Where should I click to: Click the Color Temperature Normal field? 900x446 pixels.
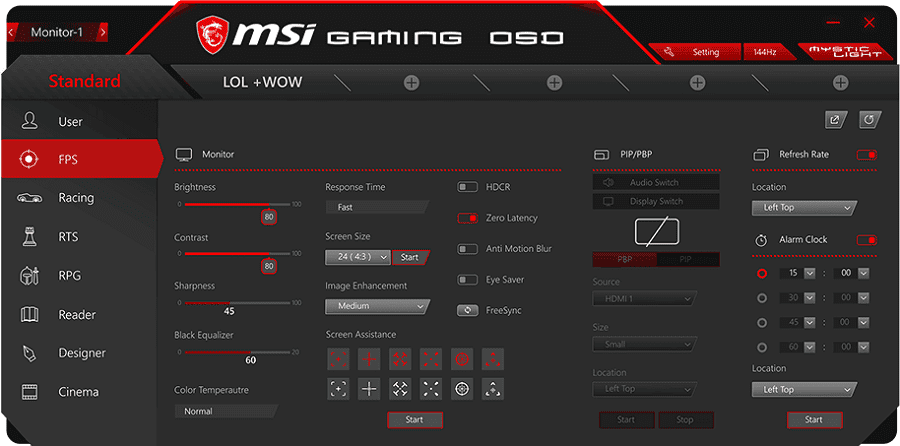click(226, 411)
